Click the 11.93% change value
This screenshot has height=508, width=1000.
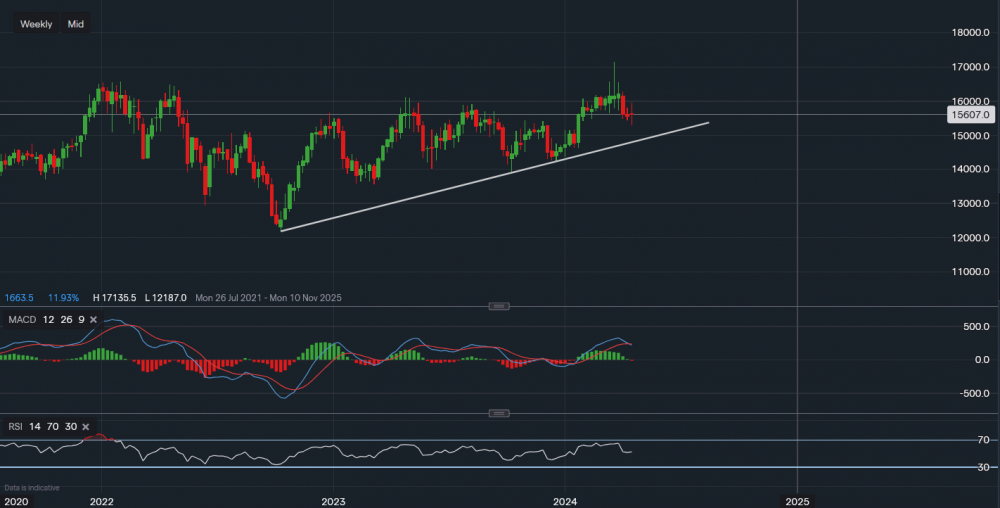click(x=62, y=298)
